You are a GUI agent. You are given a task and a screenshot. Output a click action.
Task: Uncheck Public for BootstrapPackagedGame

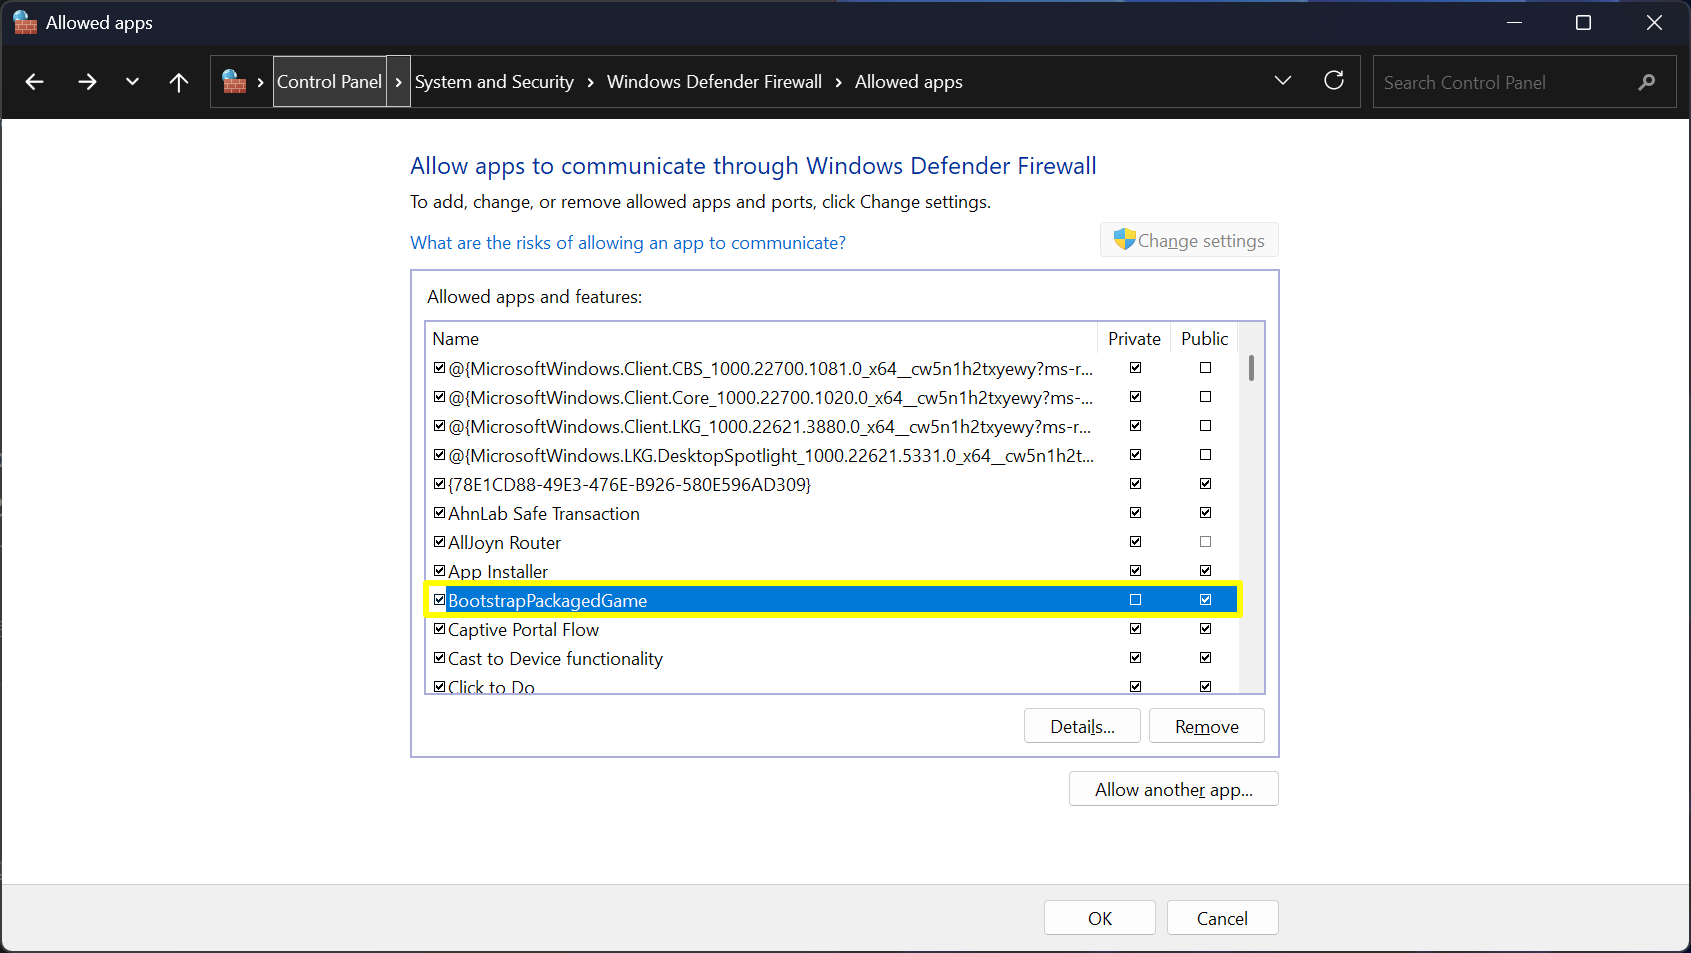(x=1205, y=600)
